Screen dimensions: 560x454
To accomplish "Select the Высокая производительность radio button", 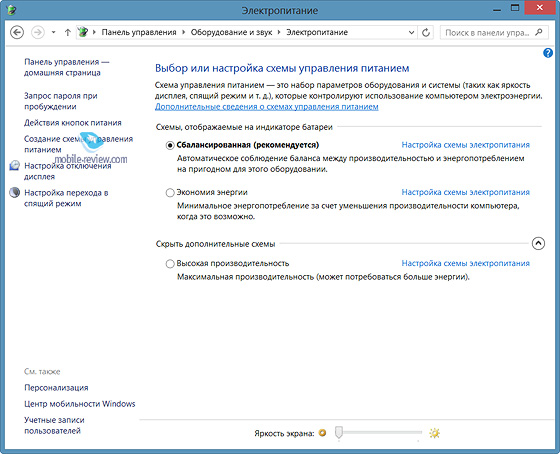I will click(170, 264).
